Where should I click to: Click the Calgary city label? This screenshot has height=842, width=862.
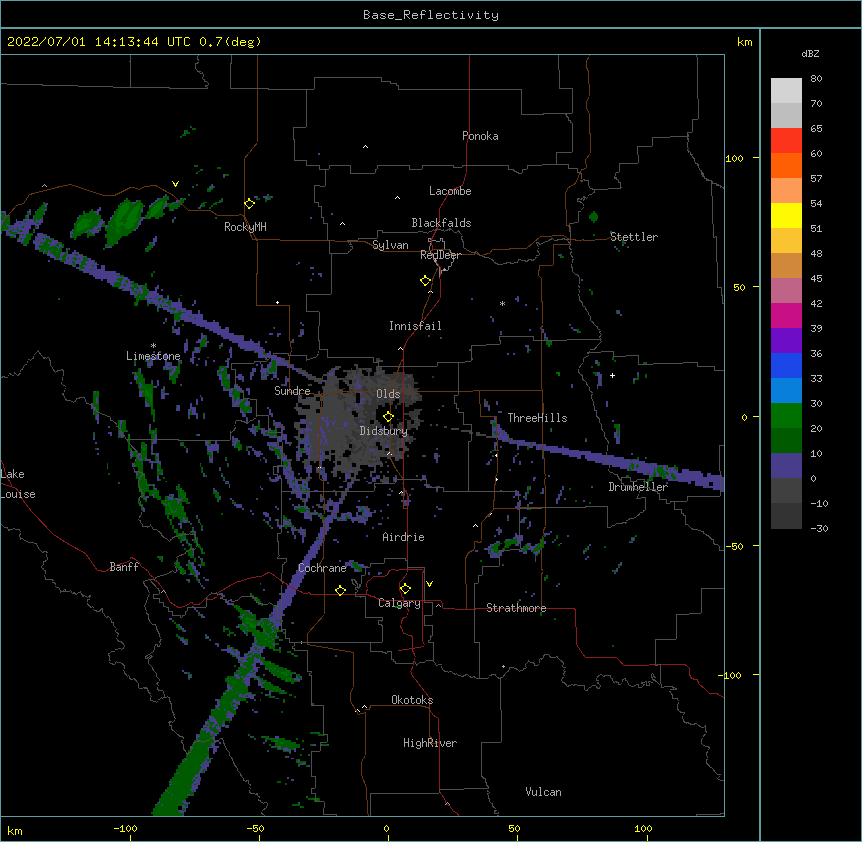click(x=399, y=603)
